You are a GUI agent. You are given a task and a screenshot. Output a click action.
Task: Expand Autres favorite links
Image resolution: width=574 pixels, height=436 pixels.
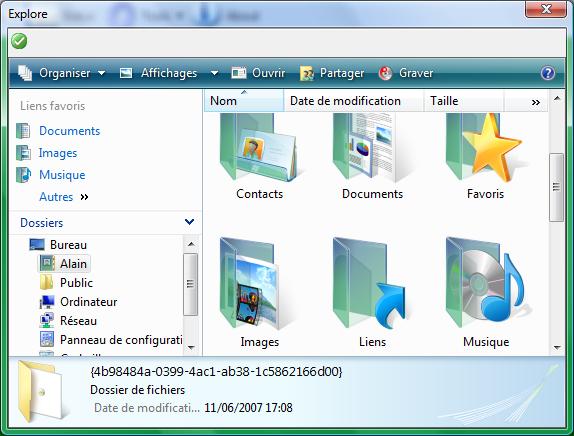[x=64, y=197]
